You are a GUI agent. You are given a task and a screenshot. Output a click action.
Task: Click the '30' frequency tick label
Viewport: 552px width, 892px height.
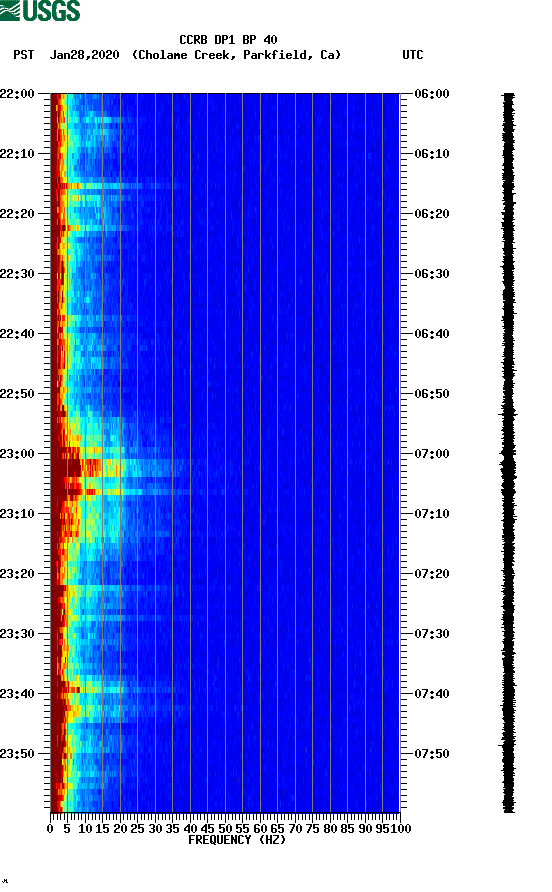[x=155, y=829]
